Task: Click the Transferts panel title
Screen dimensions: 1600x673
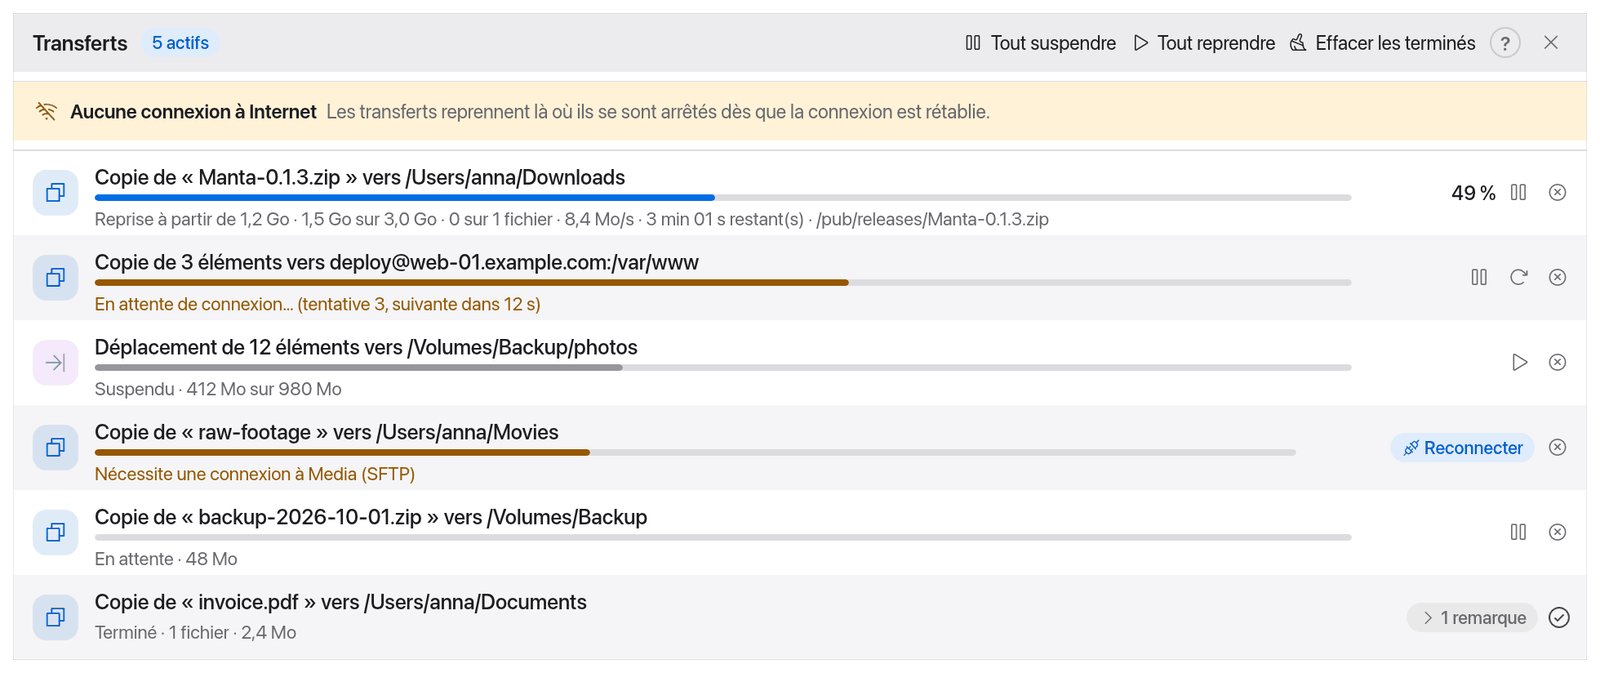Action: tap(80, 43)
